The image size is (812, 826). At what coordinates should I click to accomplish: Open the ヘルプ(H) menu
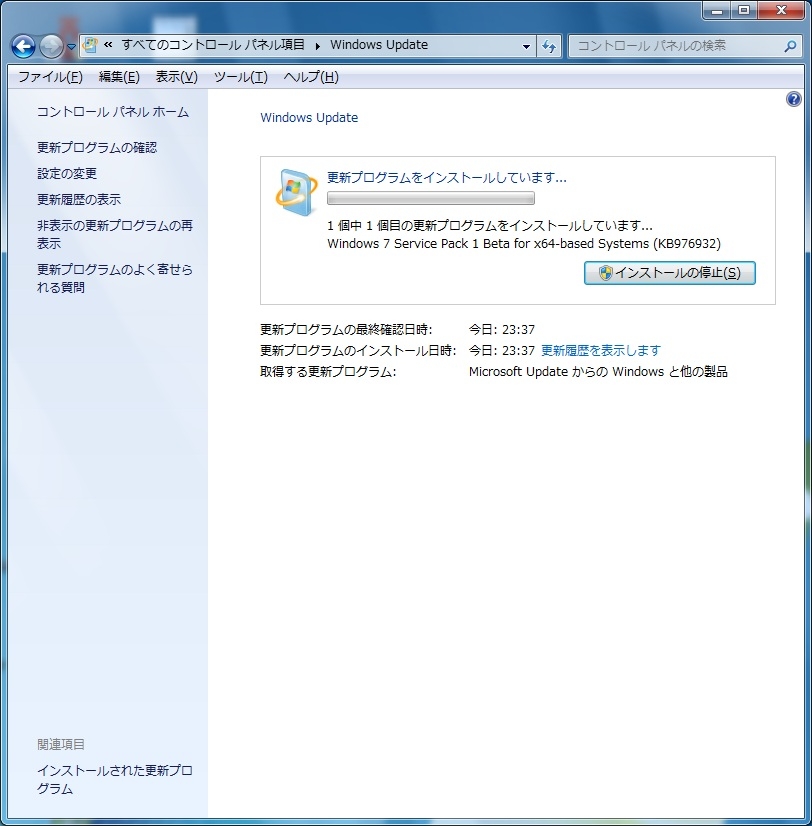(x=311, y=77)
